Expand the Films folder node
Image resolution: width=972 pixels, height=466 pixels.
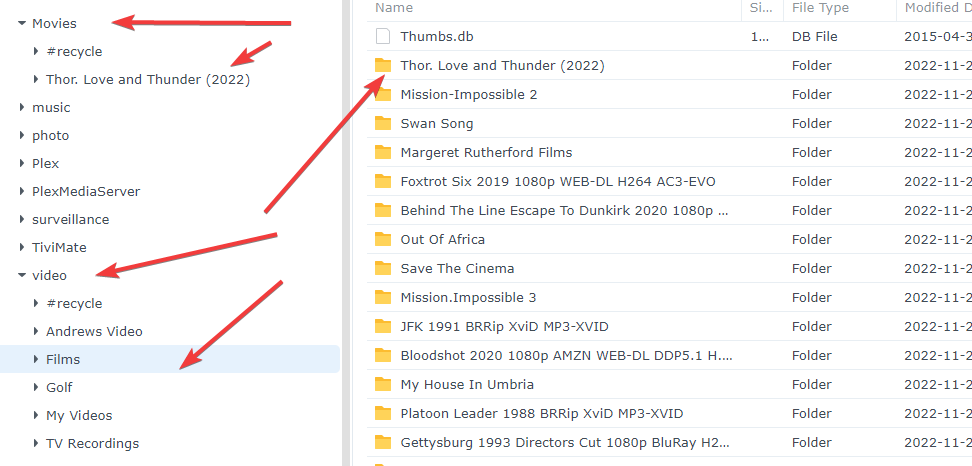tap(36, 359)
